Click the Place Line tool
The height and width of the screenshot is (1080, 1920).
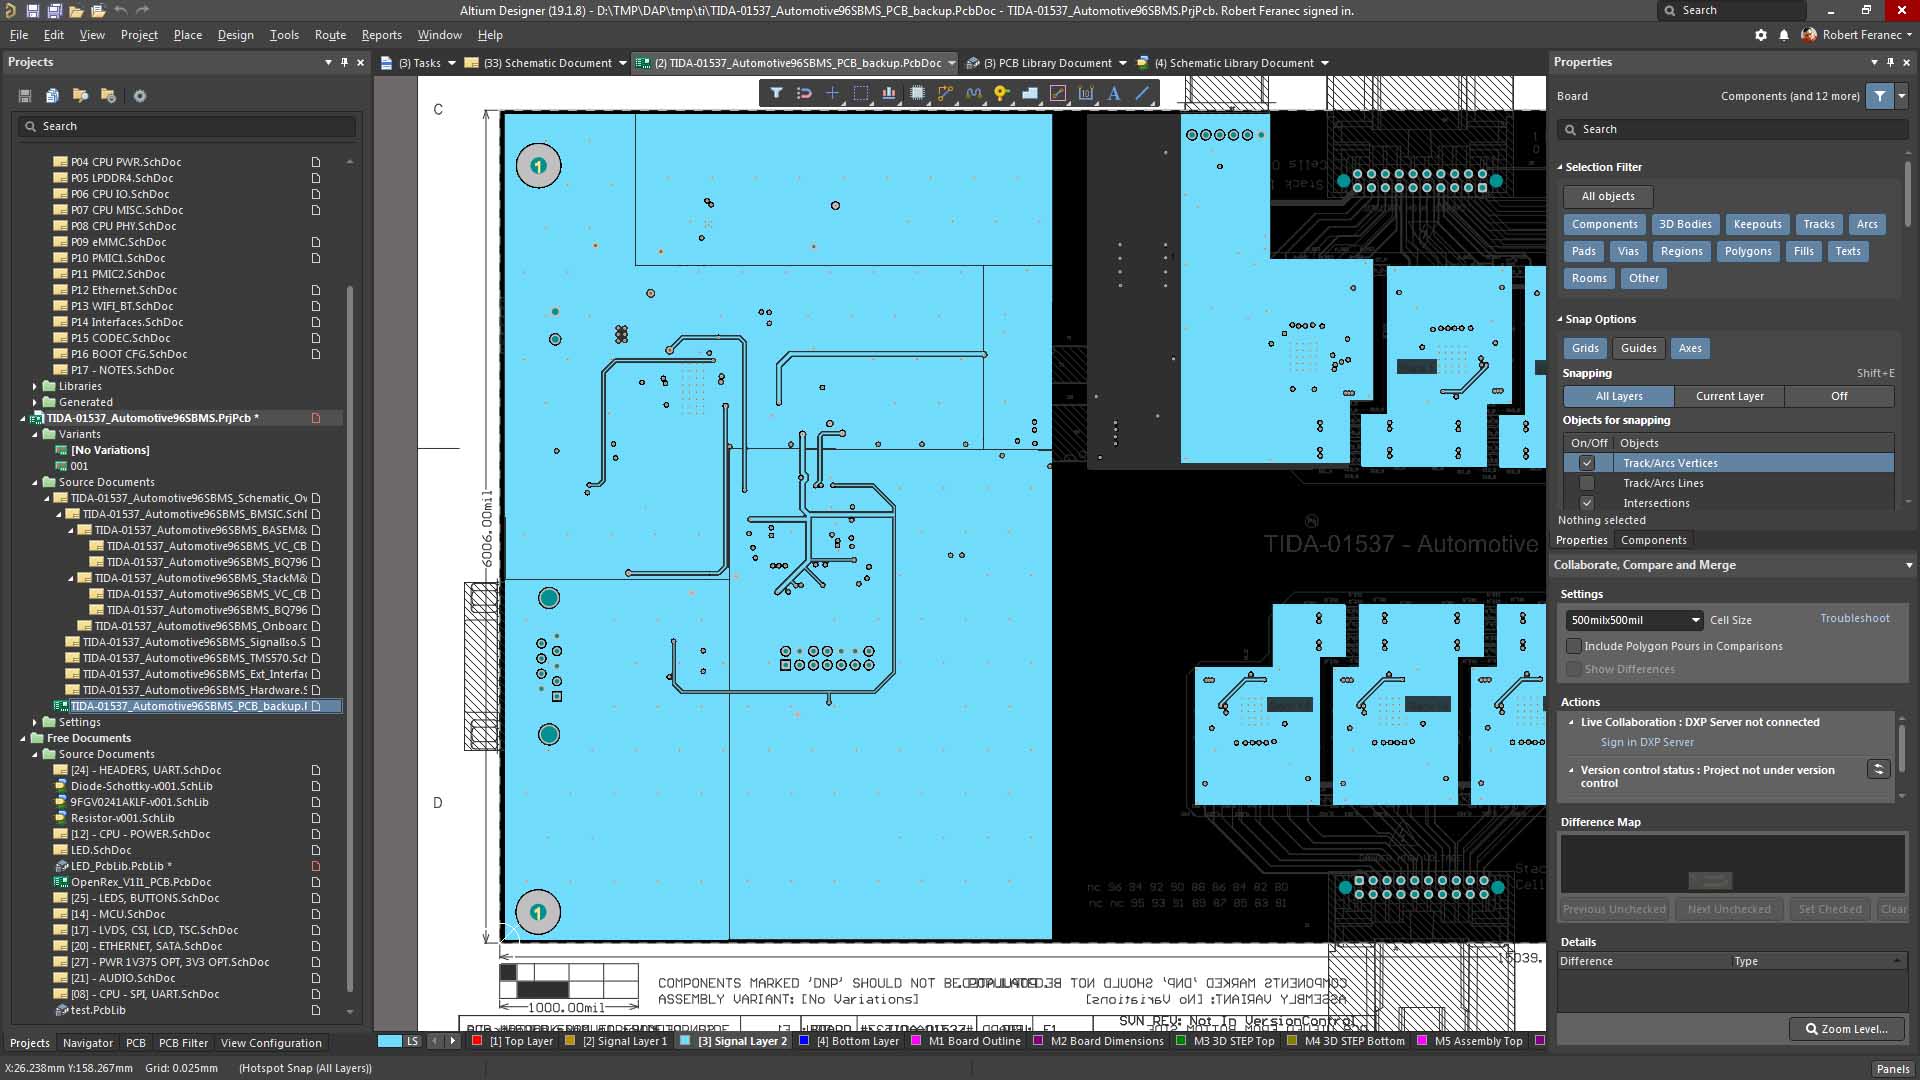[x=1142, y=93]
